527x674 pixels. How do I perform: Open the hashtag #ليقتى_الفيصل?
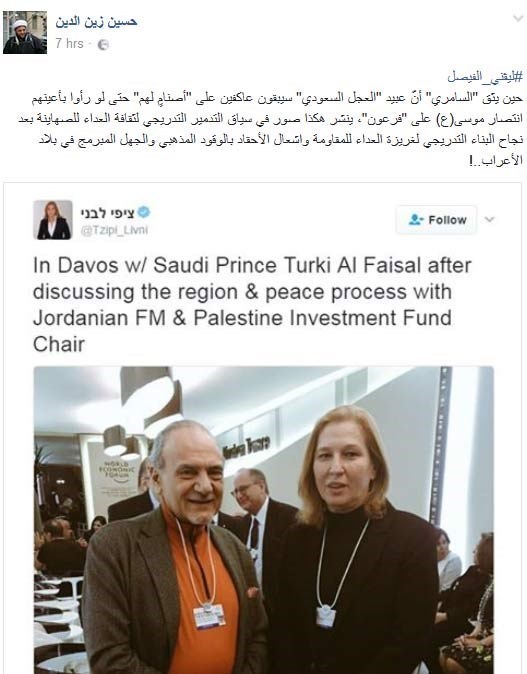coord(485,77)
